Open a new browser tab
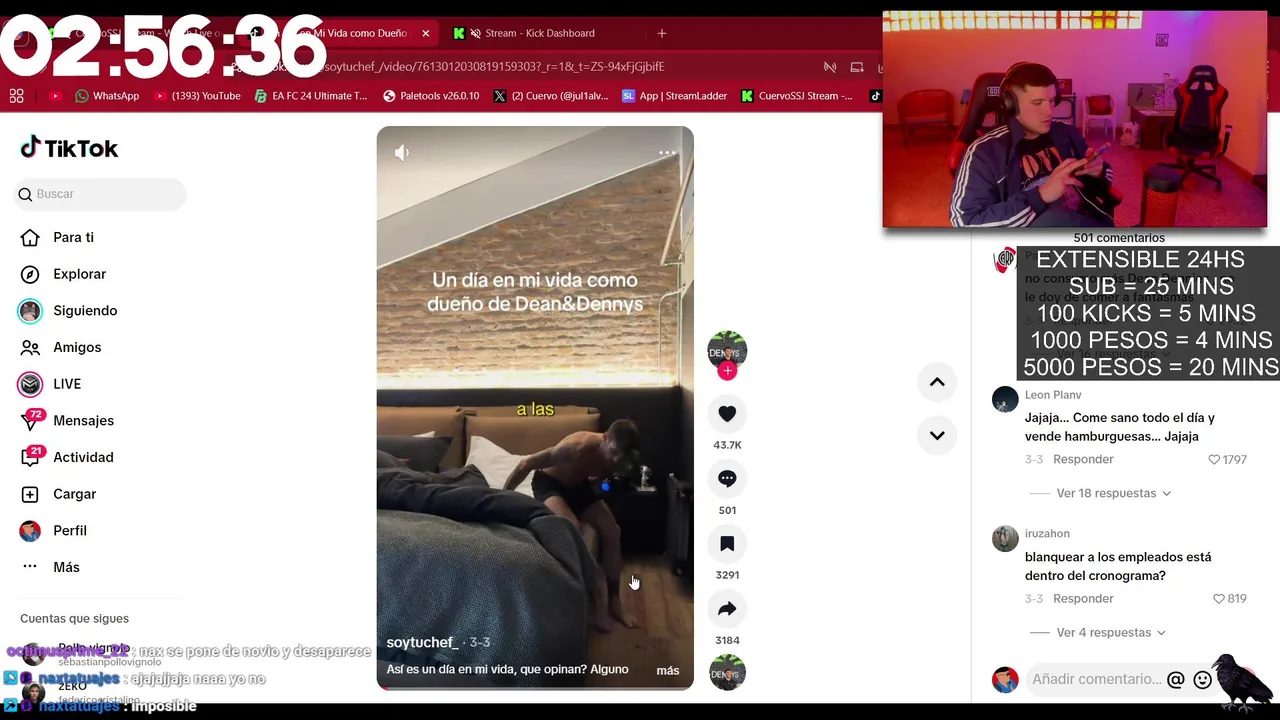This screenshot has height=720, width=1280. click(661, 33)
